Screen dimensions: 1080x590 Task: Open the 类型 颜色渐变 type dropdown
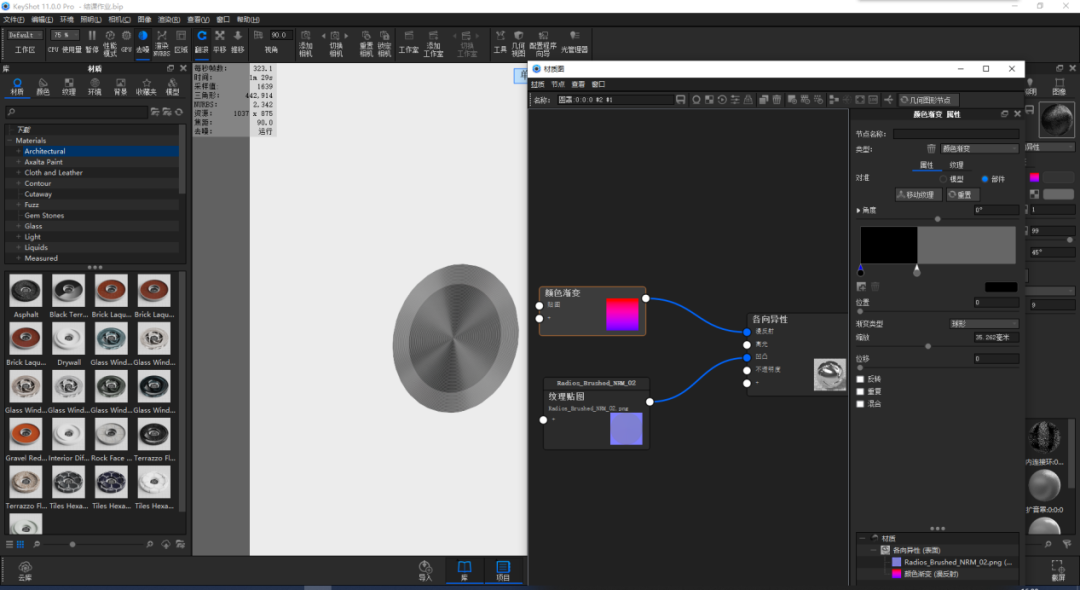tap(979, 149)
